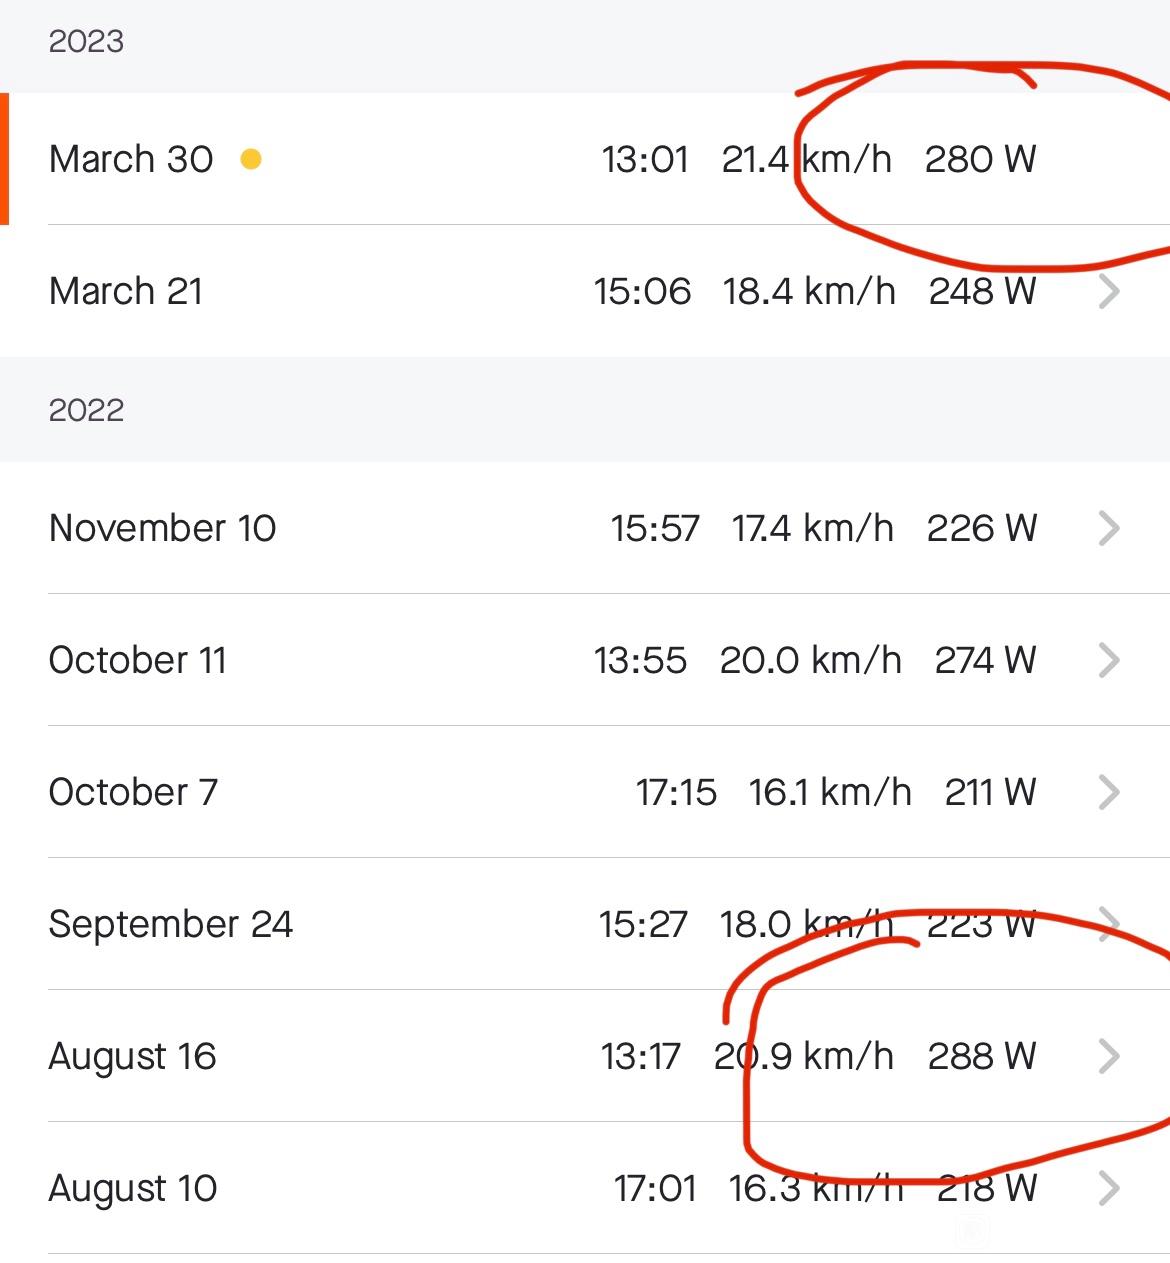
Task: Select the August 10 date label
Action: [133, 1189]
